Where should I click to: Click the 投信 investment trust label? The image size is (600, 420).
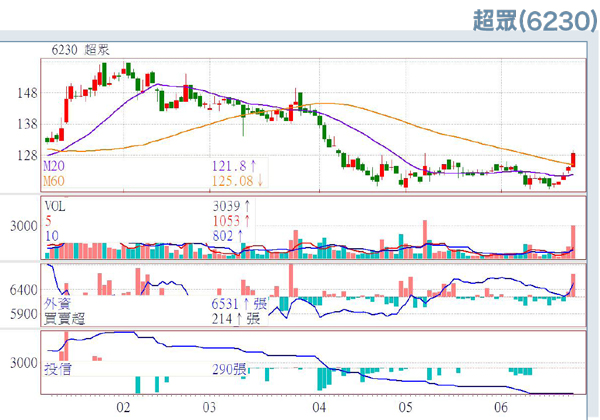58,369
